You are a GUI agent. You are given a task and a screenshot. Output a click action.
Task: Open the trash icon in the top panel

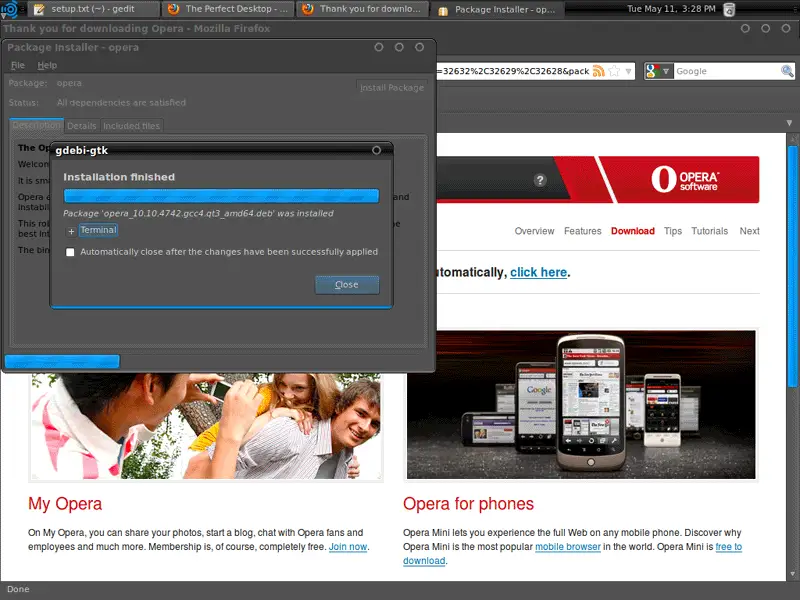[729, 9]
